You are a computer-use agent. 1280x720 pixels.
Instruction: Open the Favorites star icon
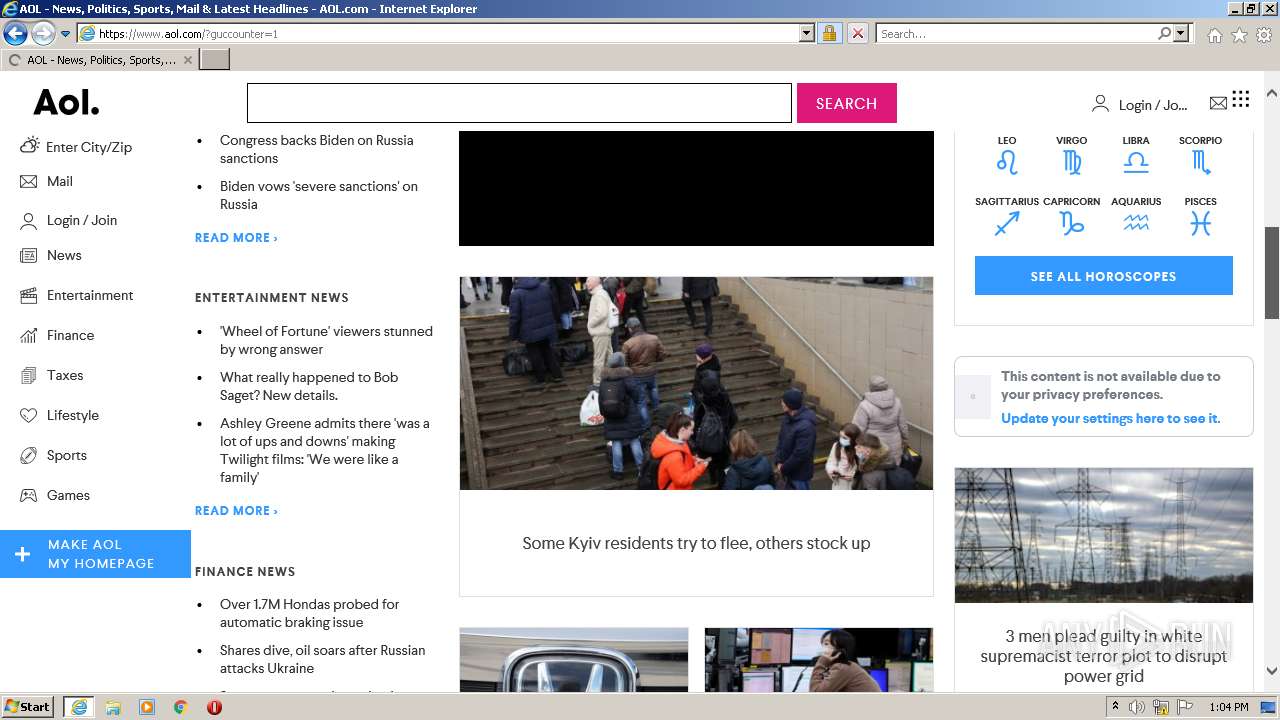(1239, 35)
